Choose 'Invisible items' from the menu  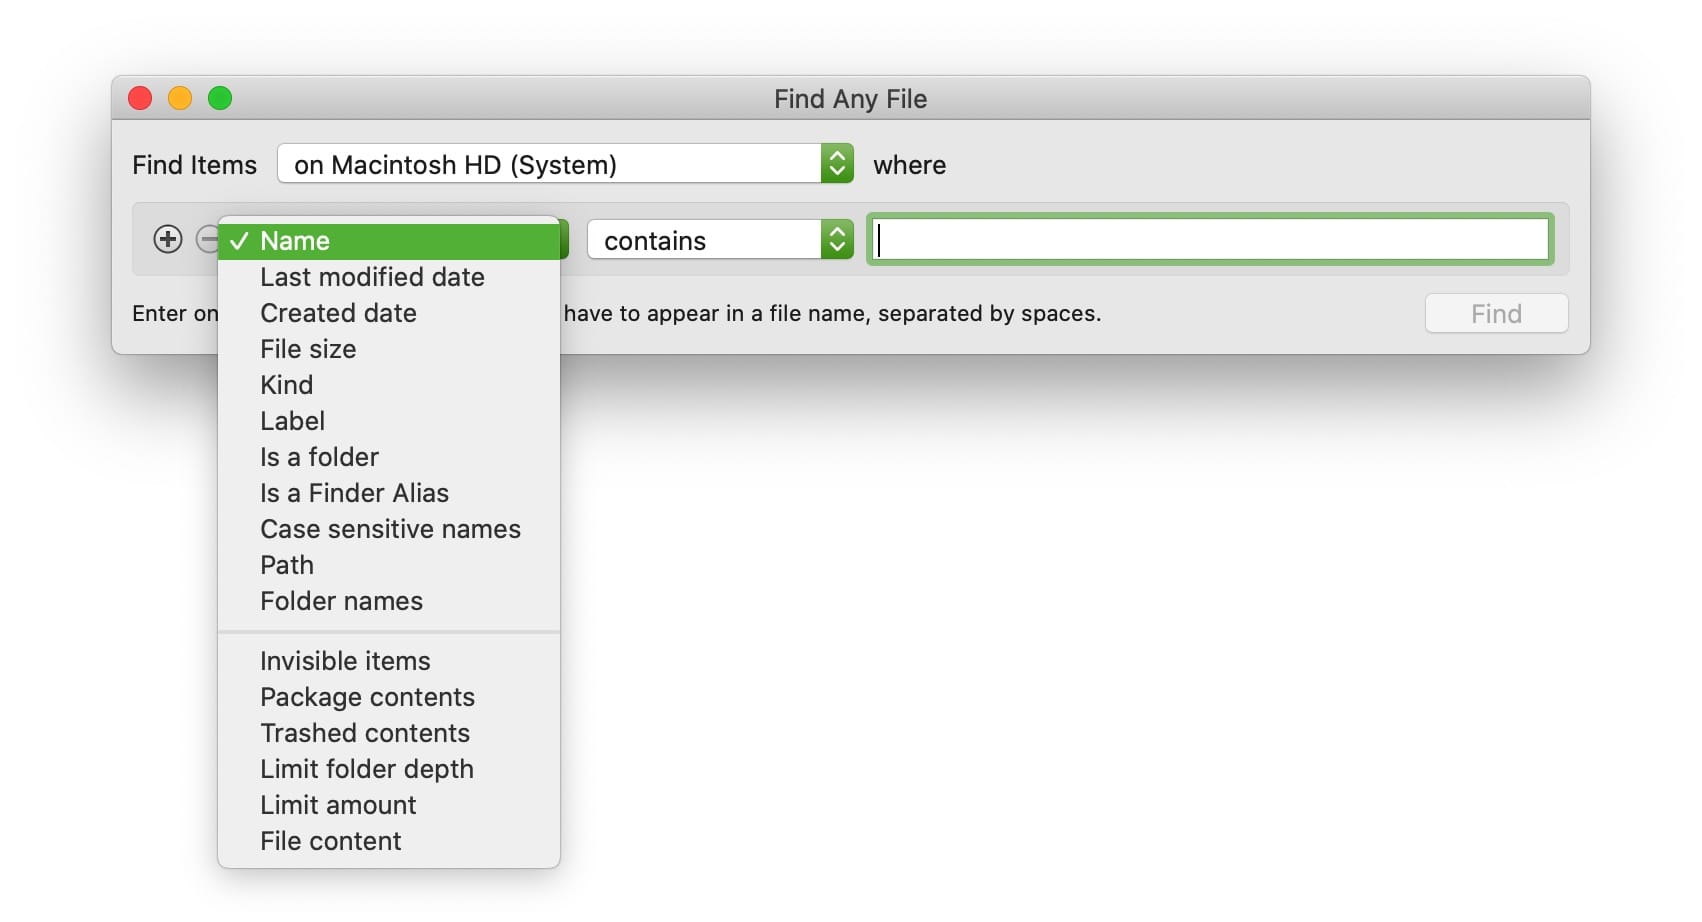pos(345,661)
